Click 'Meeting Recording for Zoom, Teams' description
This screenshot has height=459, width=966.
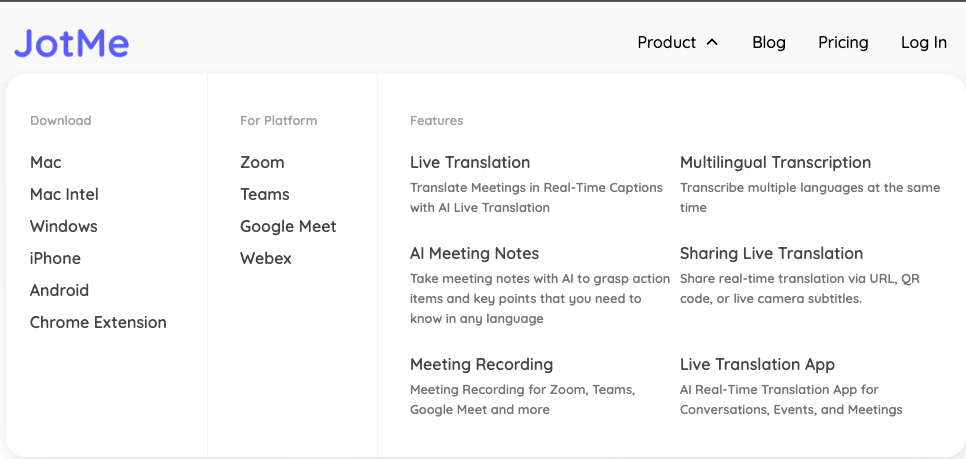(522, 399)
